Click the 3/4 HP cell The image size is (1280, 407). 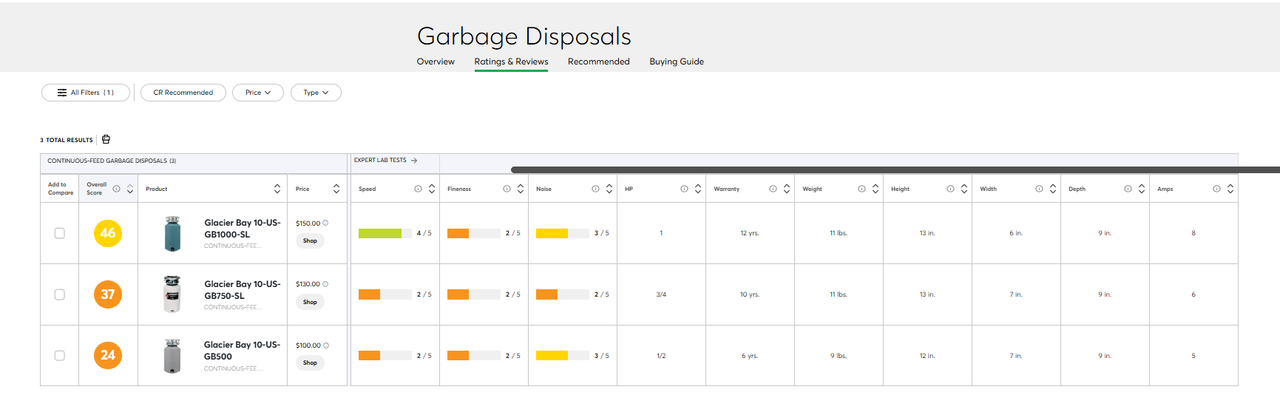[661, 294]
